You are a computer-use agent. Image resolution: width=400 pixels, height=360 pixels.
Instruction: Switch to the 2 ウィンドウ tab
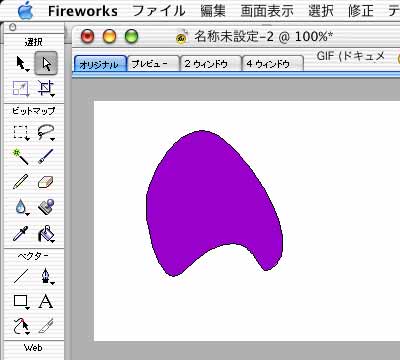coord(210,64)
